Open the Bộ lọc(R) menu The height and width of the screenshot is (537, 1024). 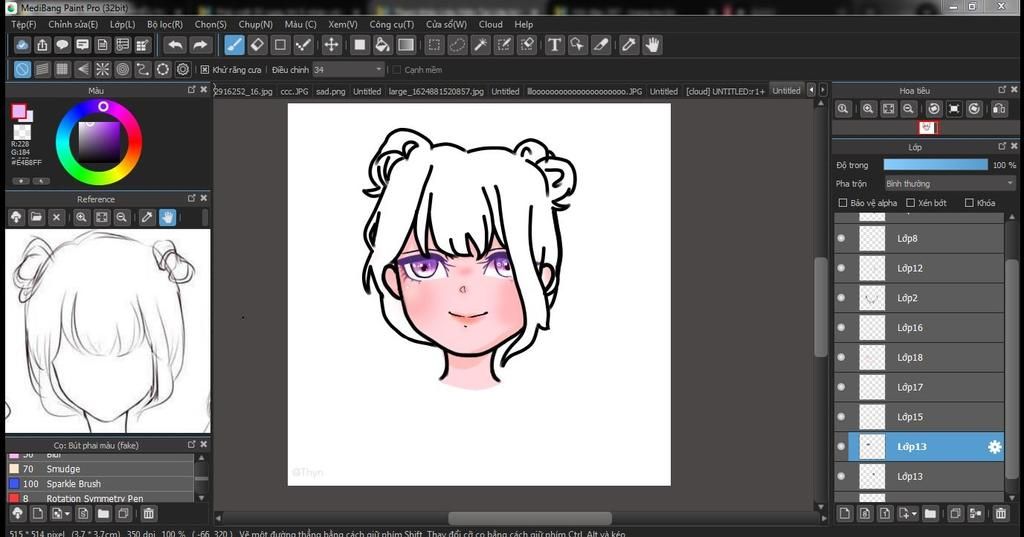click(x=165, y=24)
